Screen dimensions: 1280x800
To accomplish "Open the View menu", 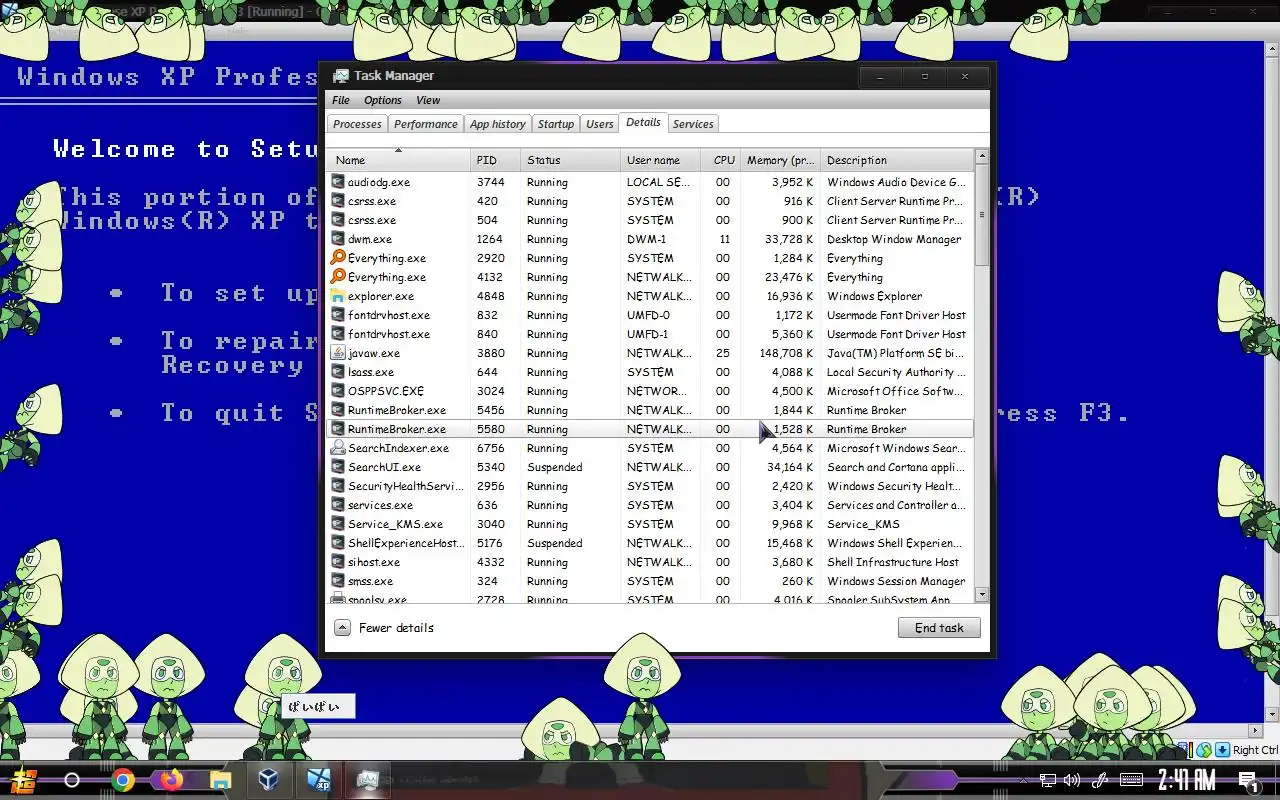I will [x=428, y=100].
